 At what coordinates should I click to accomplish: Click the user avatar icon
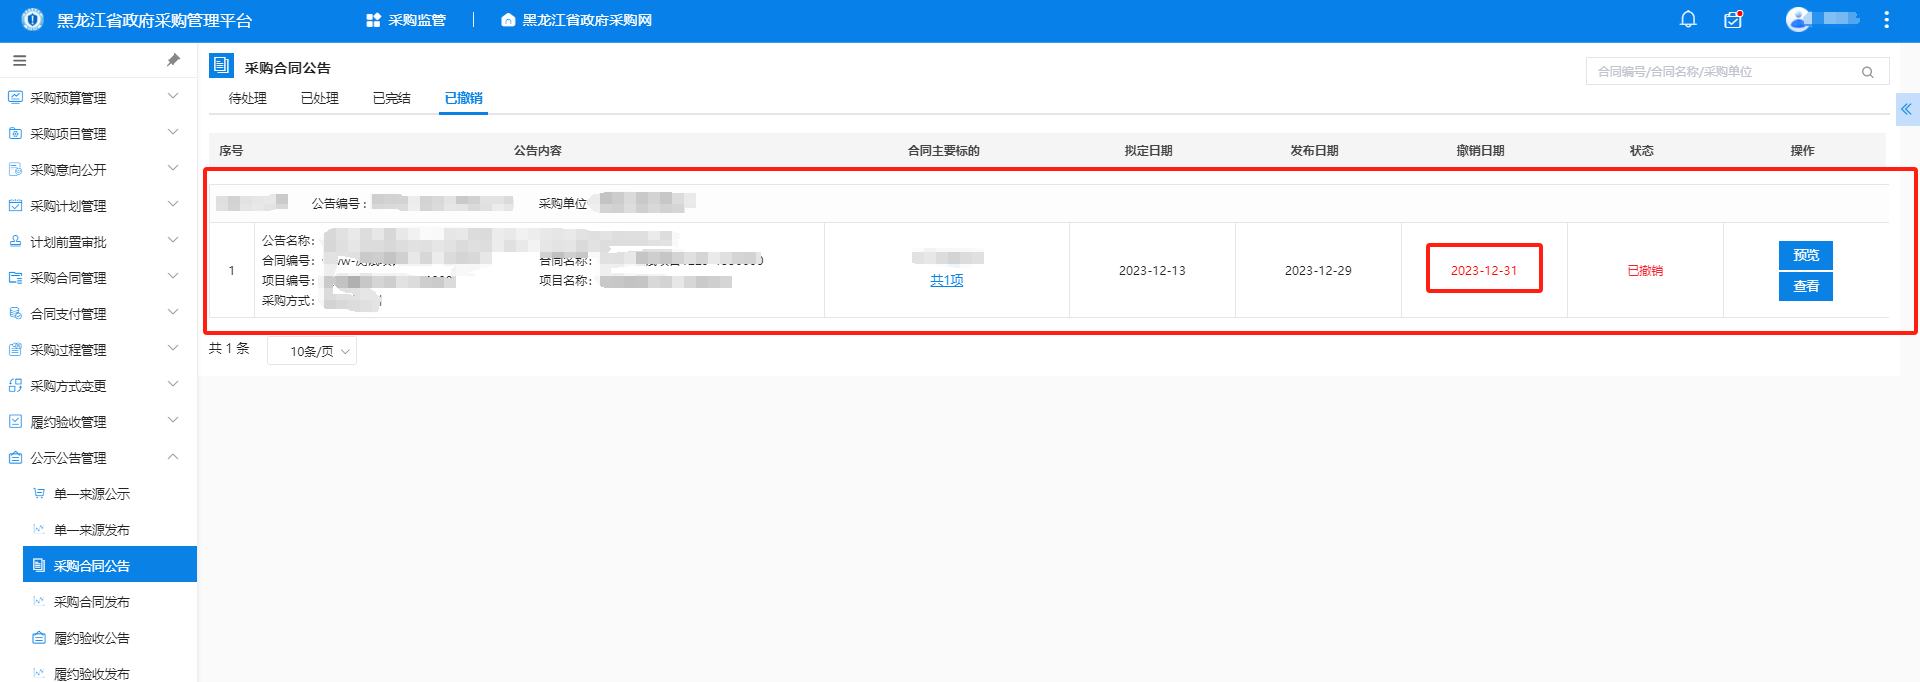pyautogui.click(x=1798, y=19)
